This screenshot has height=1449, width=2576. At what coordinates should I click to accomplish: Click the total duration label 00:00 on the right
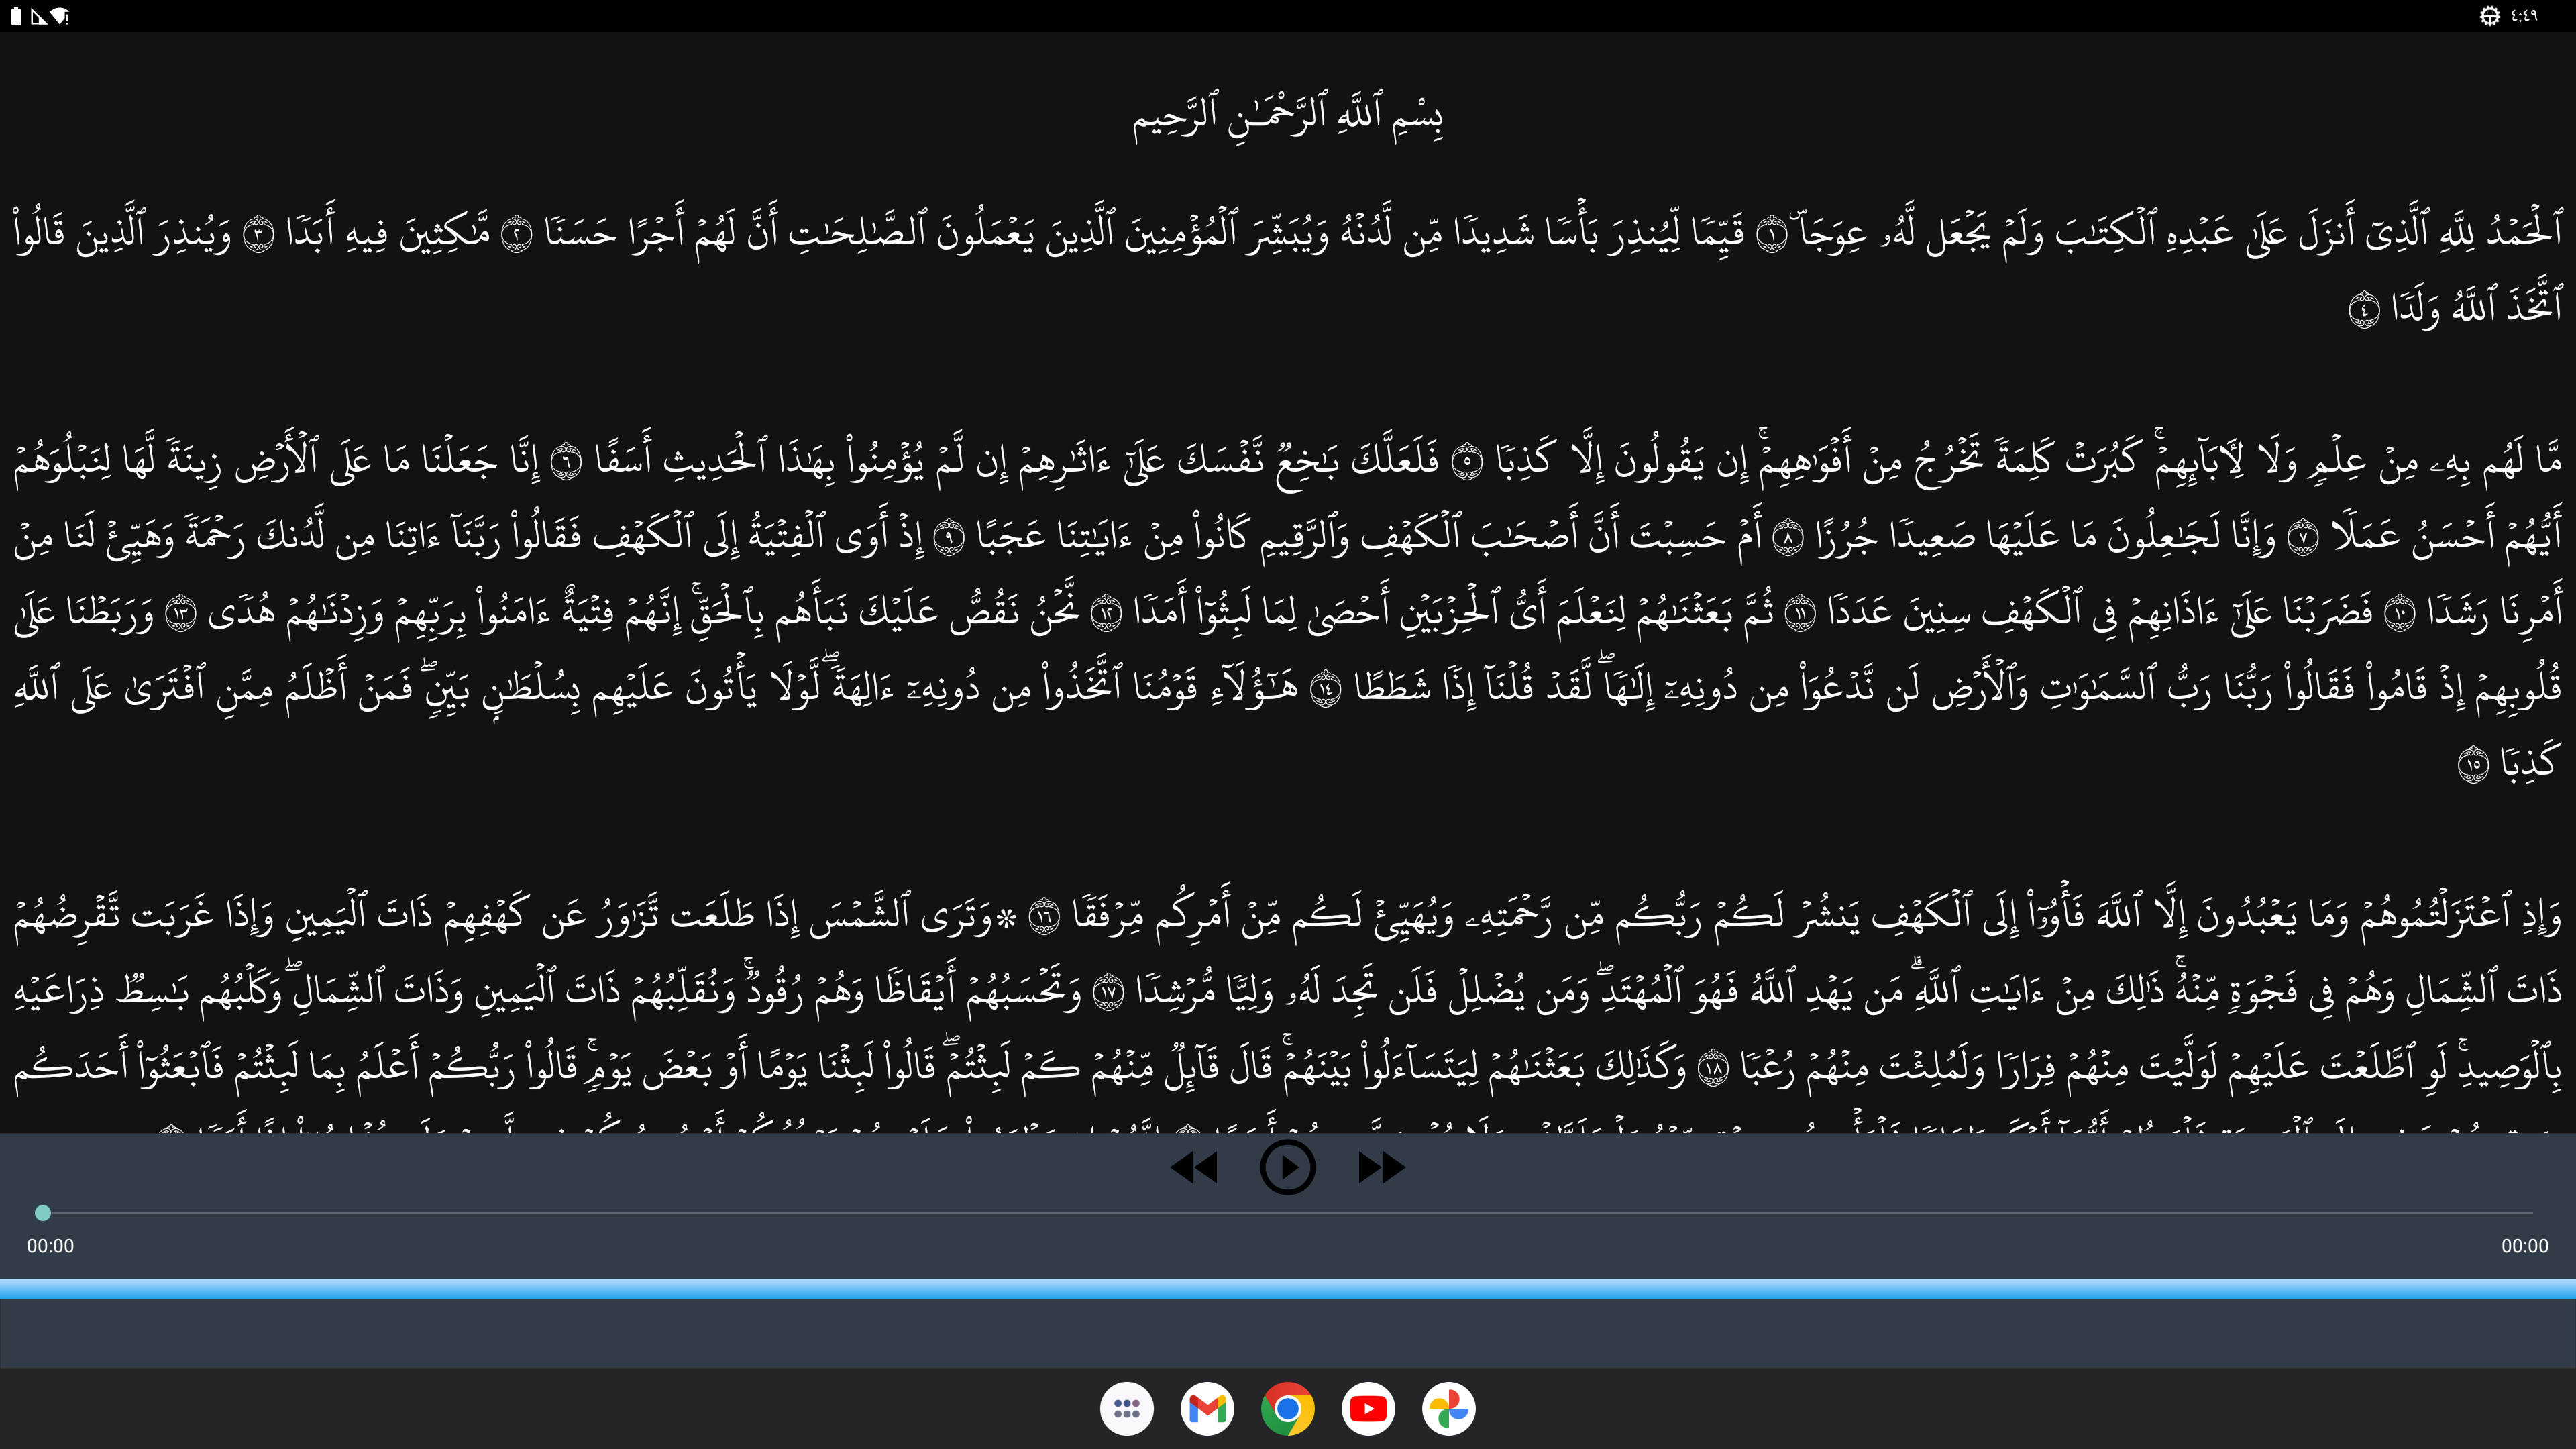(2525, 1246)
